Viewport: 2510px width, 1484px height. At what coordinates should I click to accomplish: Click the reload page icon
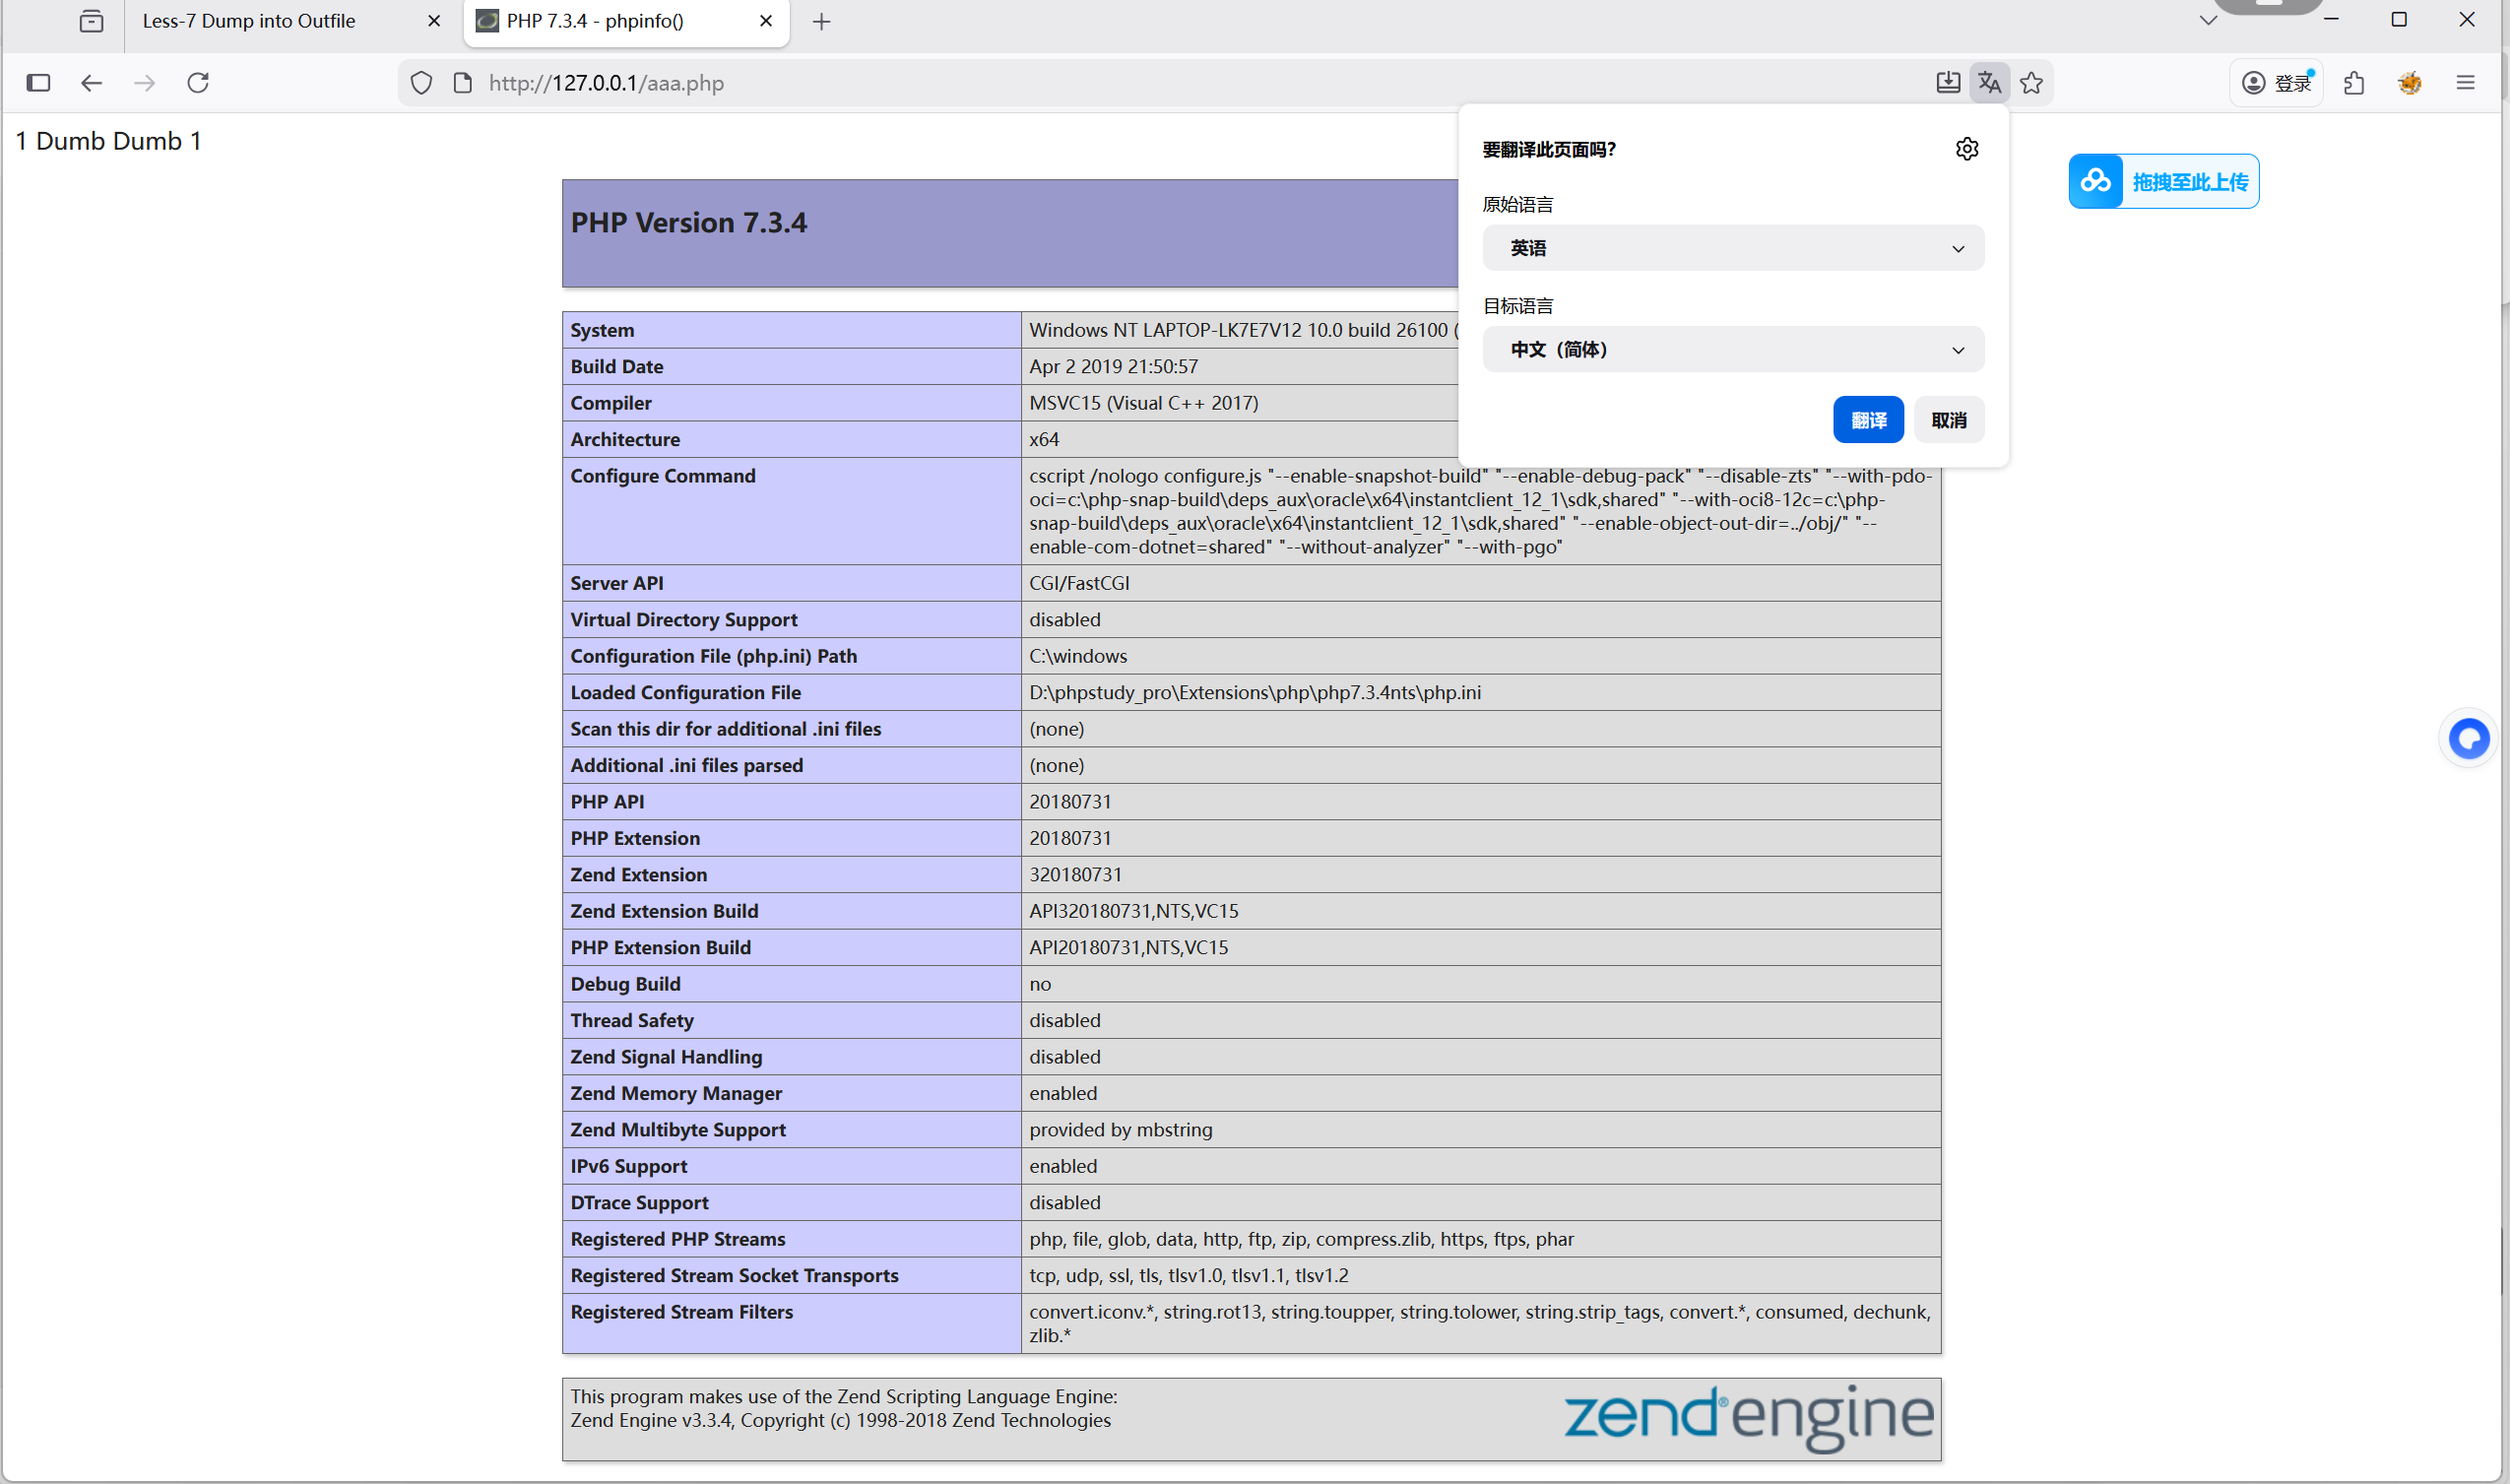point(198,83)
